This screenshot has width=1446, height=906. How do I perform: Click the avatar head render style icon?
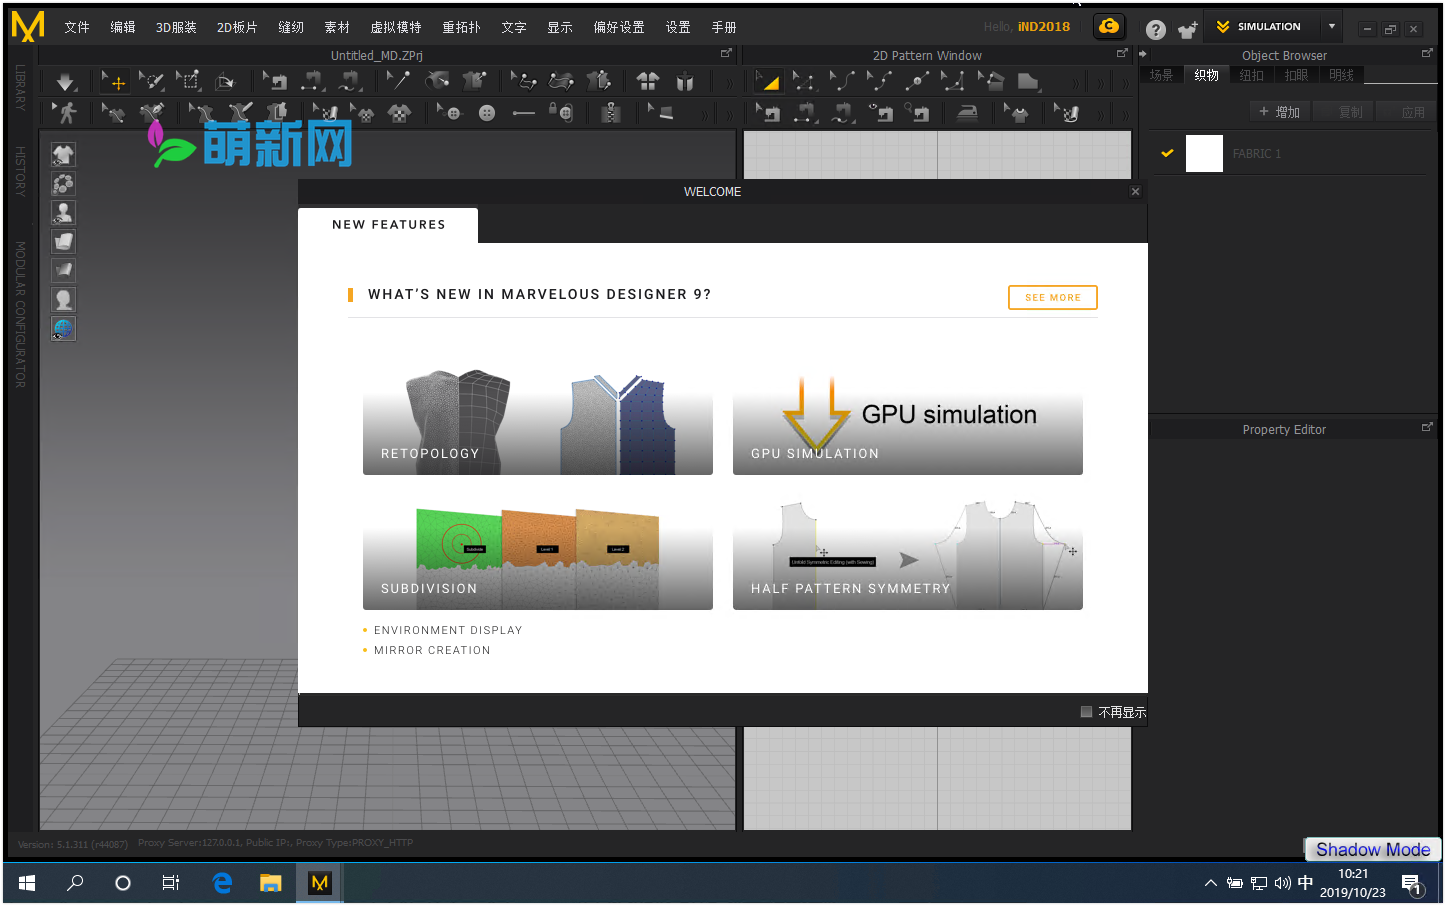(63, 299)
